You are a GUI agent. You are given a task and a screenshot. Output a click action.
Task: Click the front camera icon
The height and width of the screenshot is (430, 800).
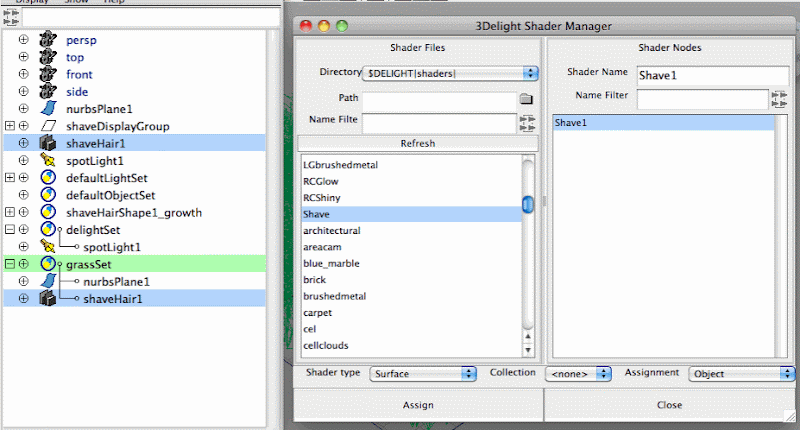[48, 74]
